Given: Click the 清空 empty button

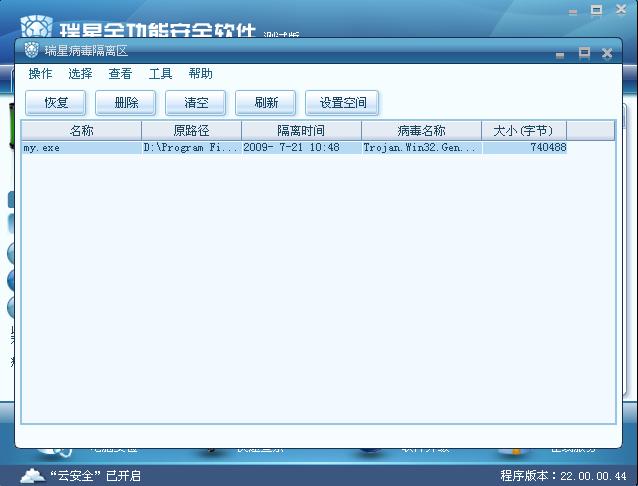Looking at the screenshot, I should pyautogui.click(x=196, y=103).
